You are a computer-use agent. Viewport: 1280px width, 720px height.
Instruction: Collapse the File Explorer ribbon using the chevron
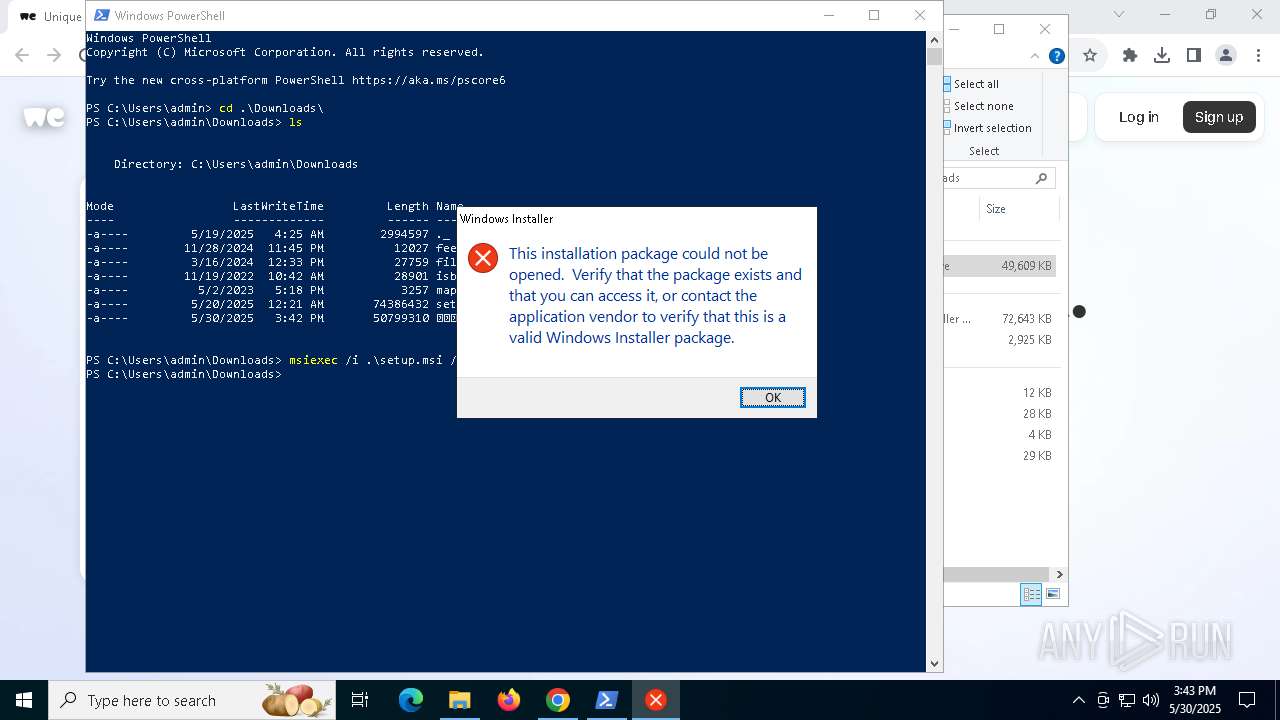coord(1035,56)
